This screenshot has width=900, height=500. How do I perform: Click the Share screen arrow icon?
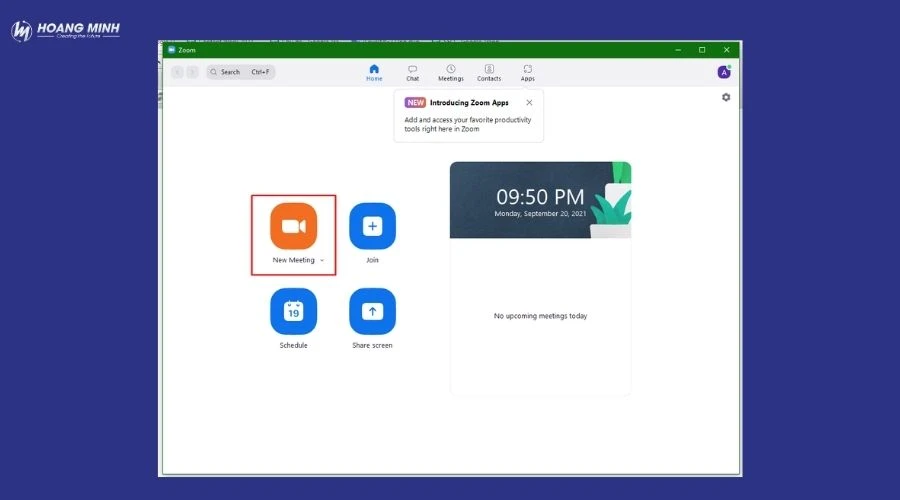(x=372, y=311)
